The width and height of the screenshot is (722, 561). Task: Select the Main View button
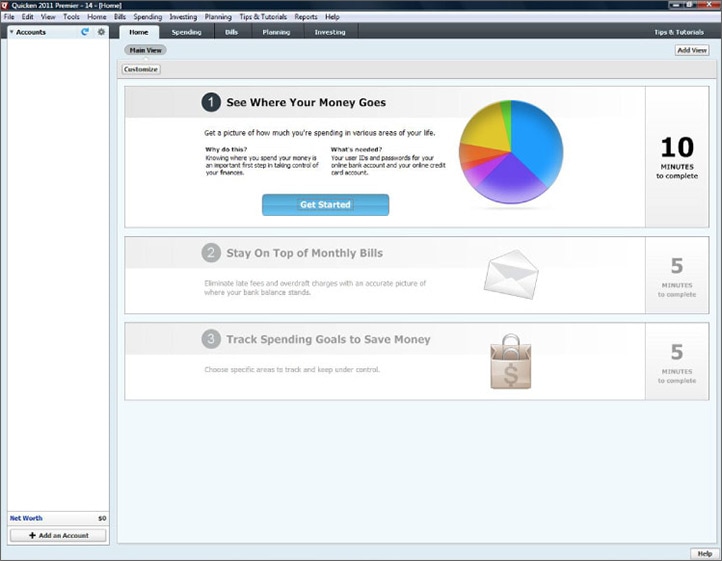146,50
